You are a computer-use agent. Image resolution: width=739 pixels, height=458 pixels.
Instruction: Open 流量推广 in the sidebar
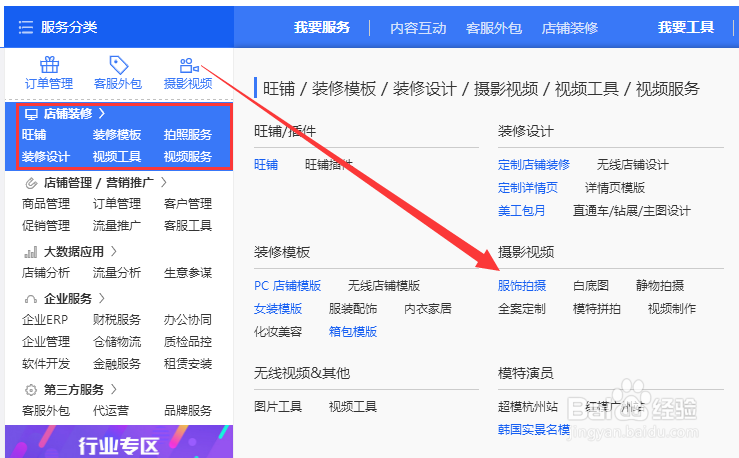tap(117, 226)
